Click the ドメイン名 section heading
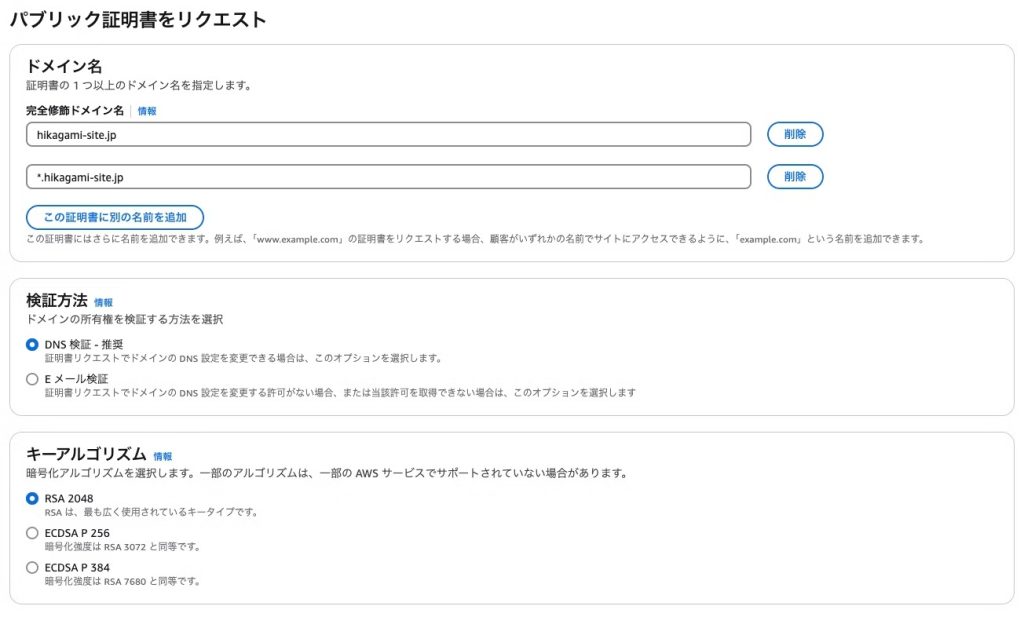This screenshot has height=617, width=1024. point(64,67)
